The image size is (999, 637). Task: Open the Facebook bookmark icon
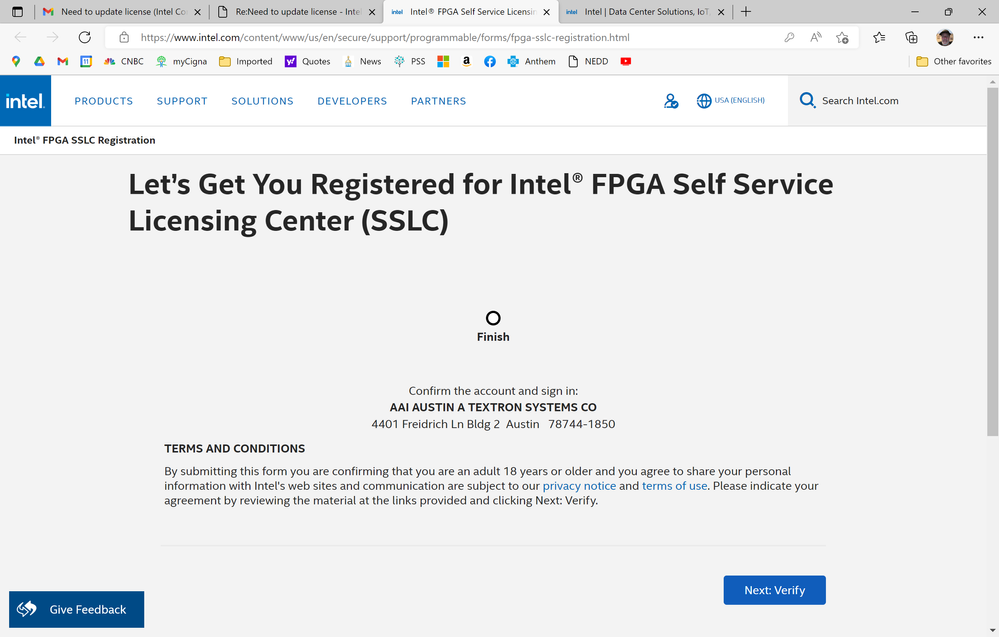pos(490,61)
